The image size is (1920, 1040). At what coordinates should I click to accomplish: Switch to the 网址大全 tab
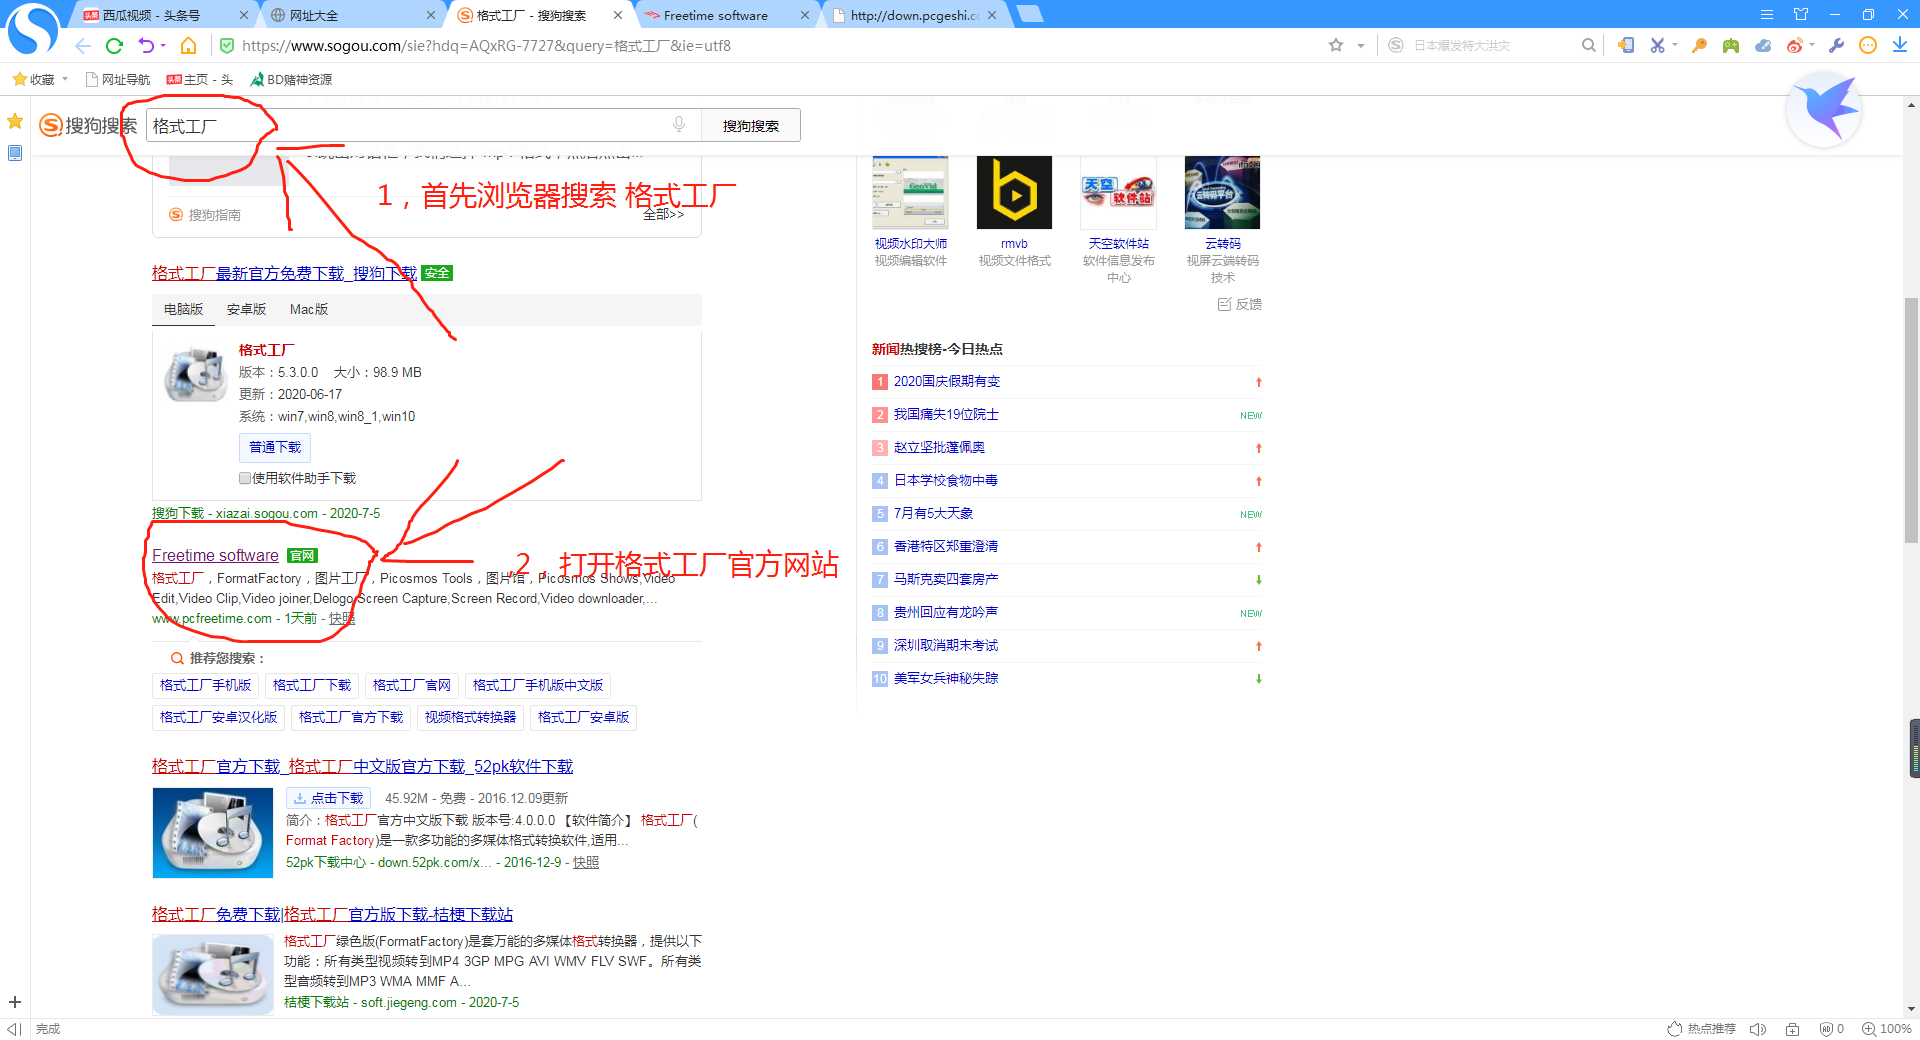[x=352, y=15]
